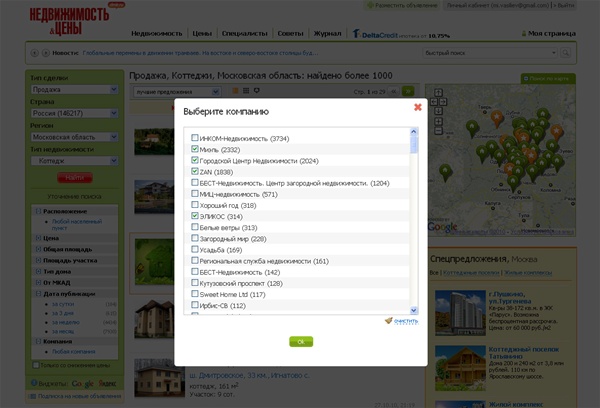Click the company list scrollbar down arrow

coord(414,310)
